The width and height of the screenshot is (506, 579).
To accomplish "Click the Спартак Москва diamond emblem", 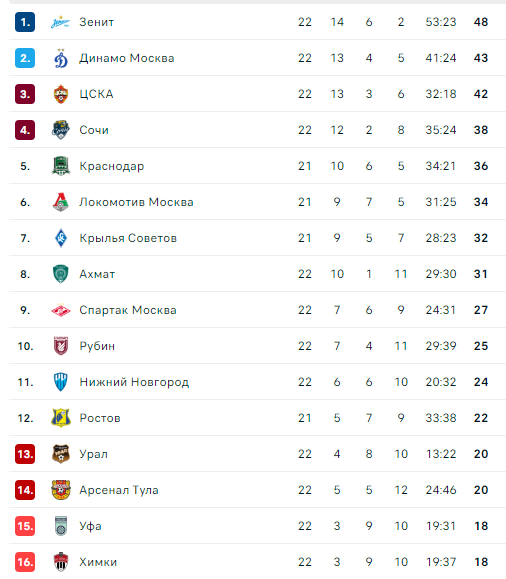I will [61, 310].
